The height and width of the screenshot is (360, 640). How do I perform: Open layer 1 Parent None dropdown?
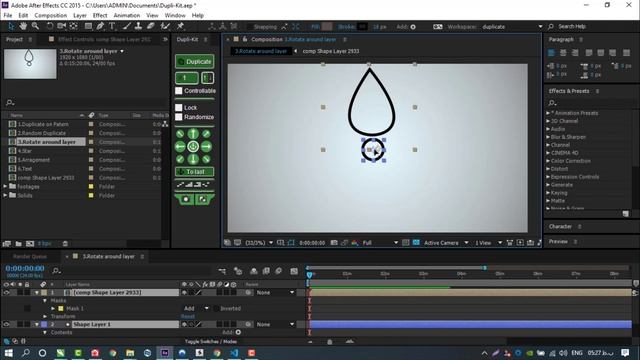click(275, 293)
